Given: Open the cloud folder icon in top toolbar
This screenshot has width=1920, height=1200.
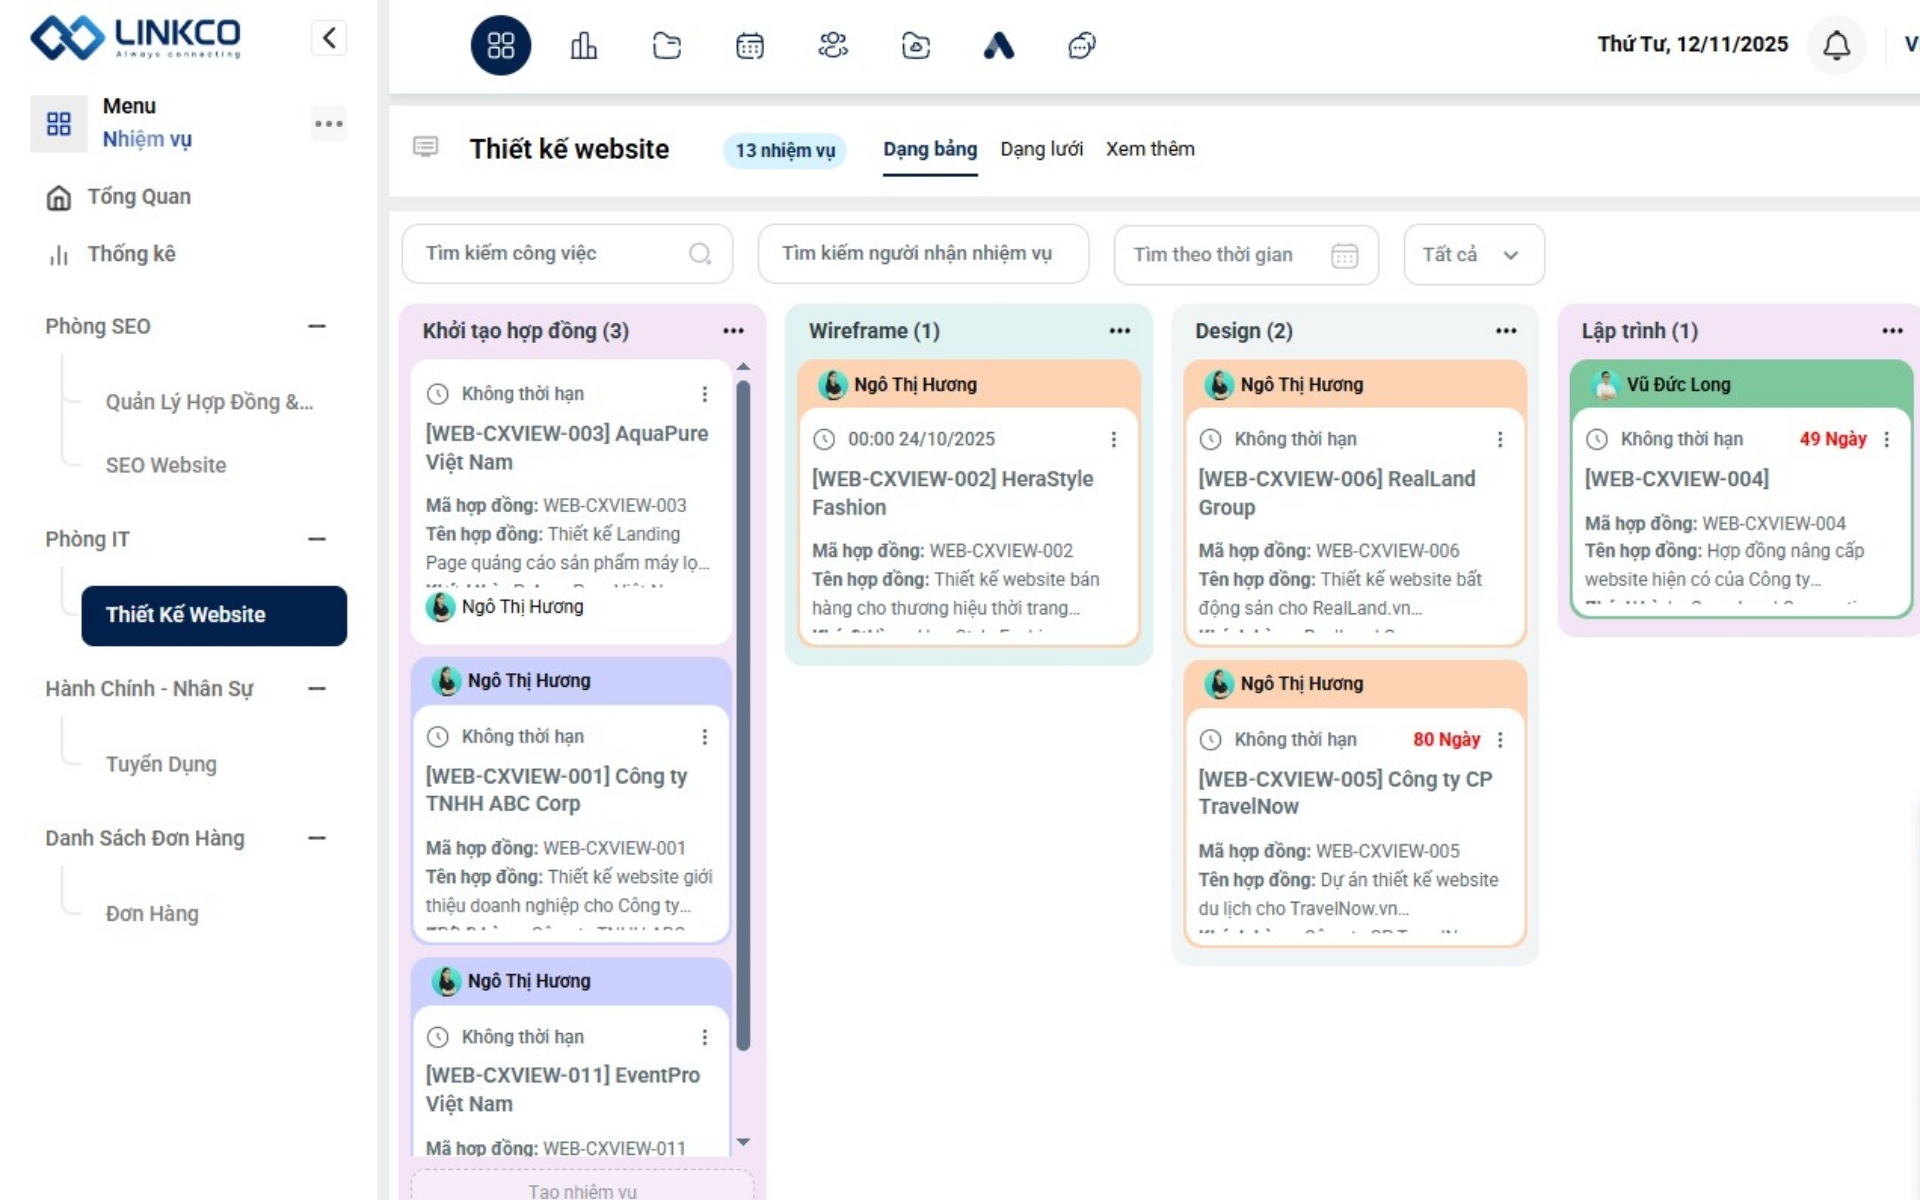Looking at the screenshot, I should click(916, 45).
